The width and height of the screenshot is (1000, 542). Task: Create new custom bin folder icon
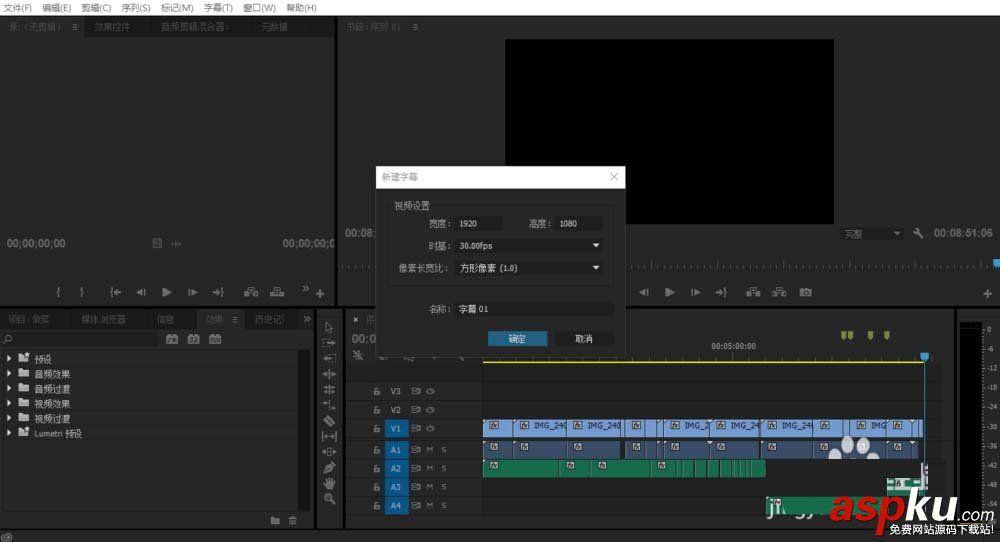(x=275, y=520)
